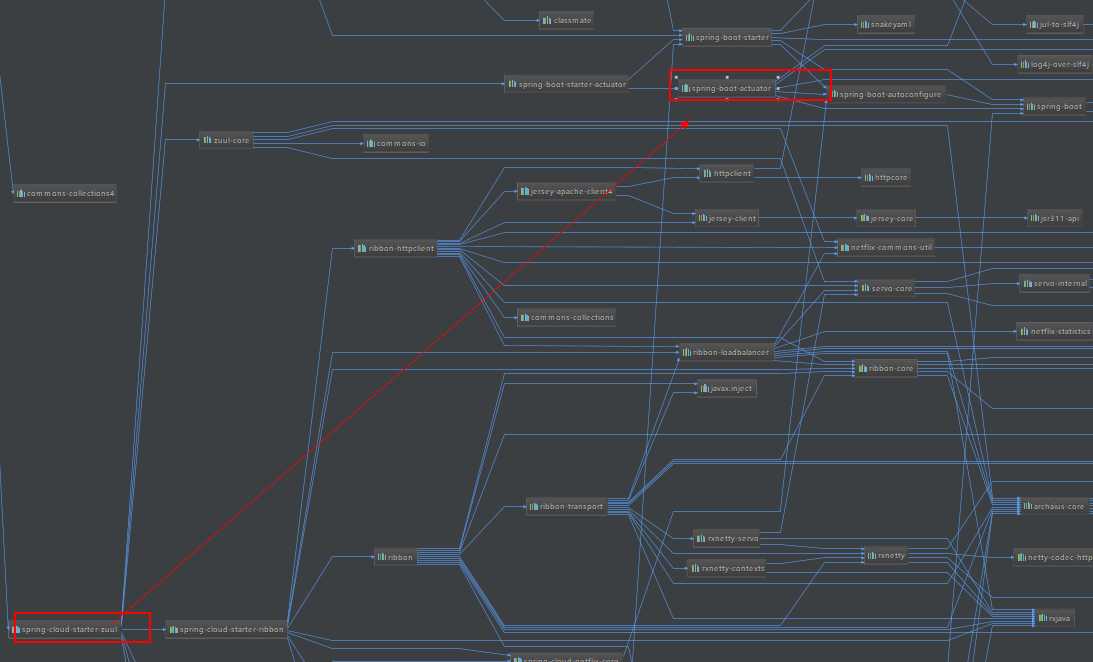Click the commons-collections4 library icon
This screenshot has width=1093, height=662.
tap(20, 193)
